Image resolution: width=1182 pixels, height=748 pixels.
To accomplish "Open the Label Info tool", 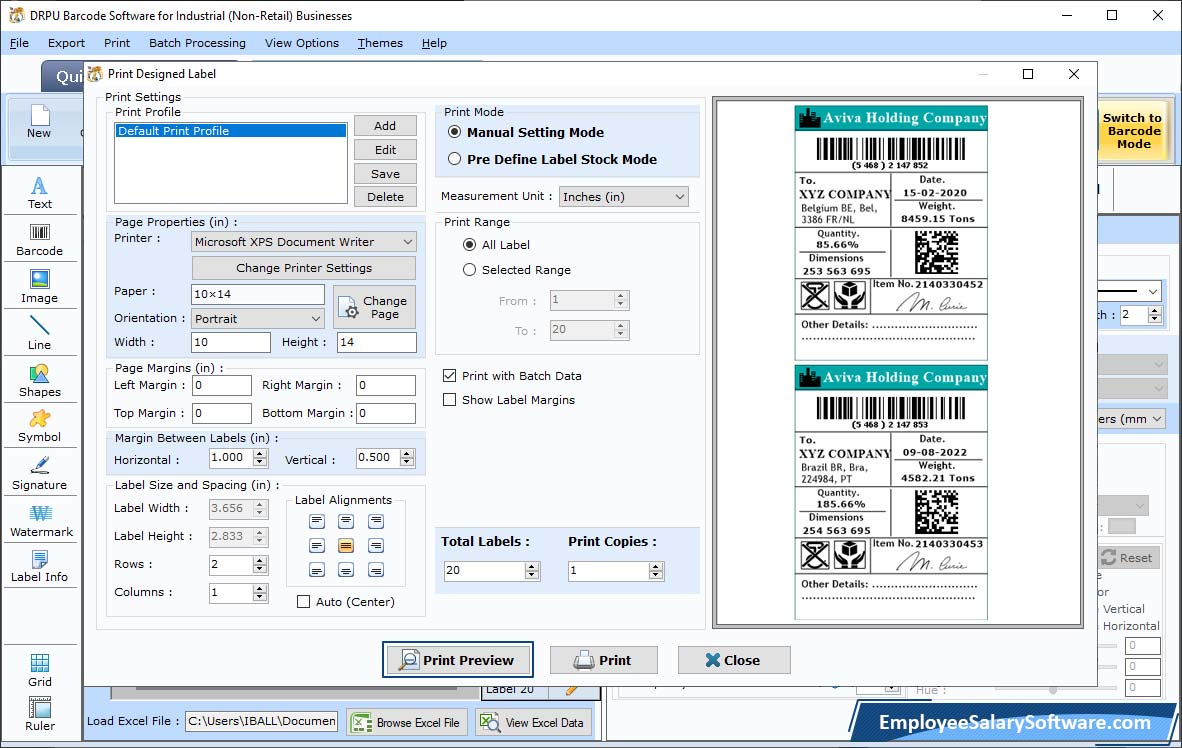I will 40,566.
